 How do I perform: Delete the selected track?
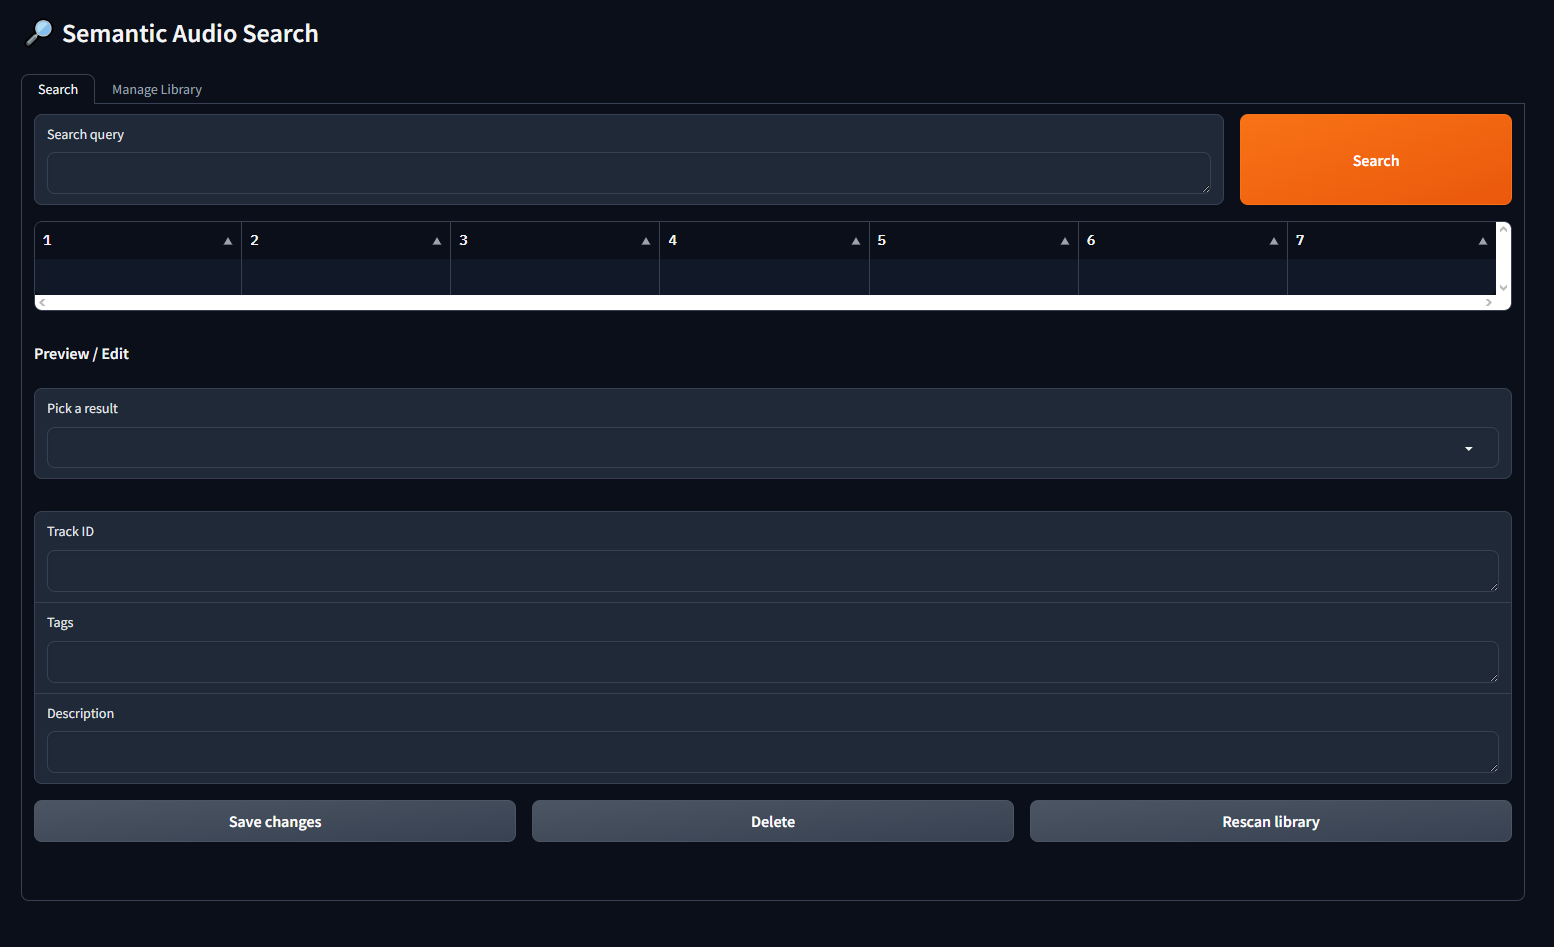(x=773, y=821)
